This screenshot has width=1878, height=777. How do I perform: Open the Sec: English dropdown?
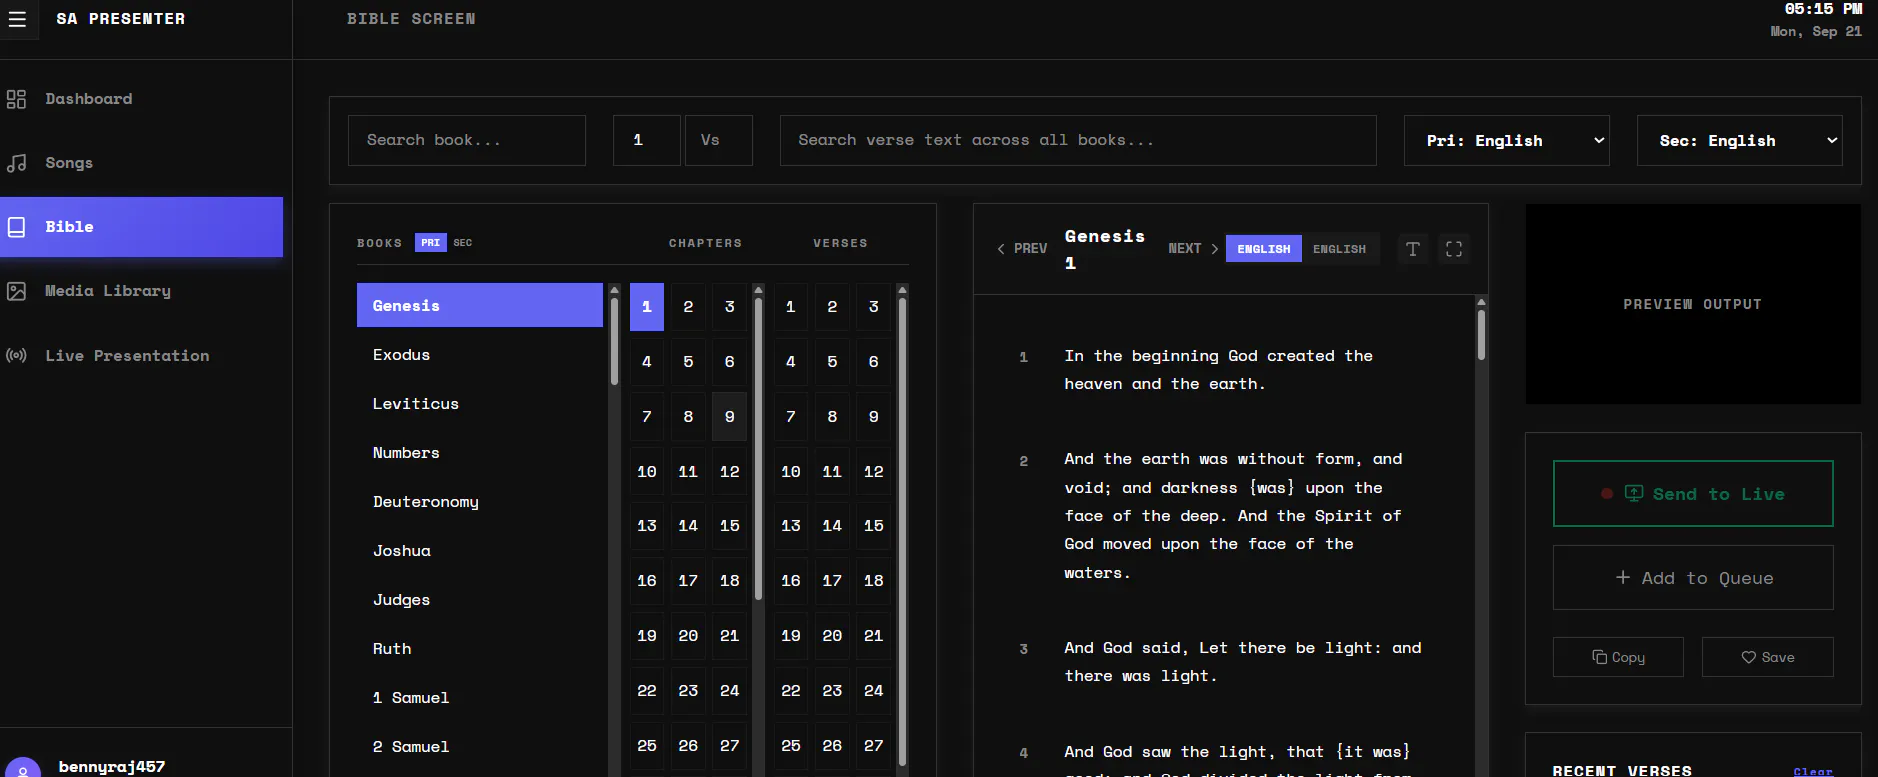[x=1740, y=140]
